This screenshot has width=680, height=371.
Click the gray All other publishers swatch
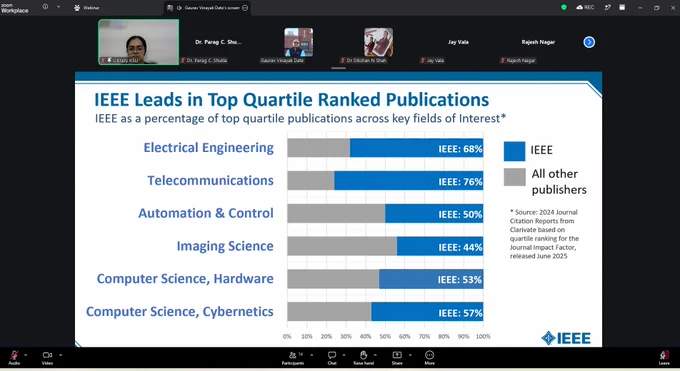click(514, 177)
